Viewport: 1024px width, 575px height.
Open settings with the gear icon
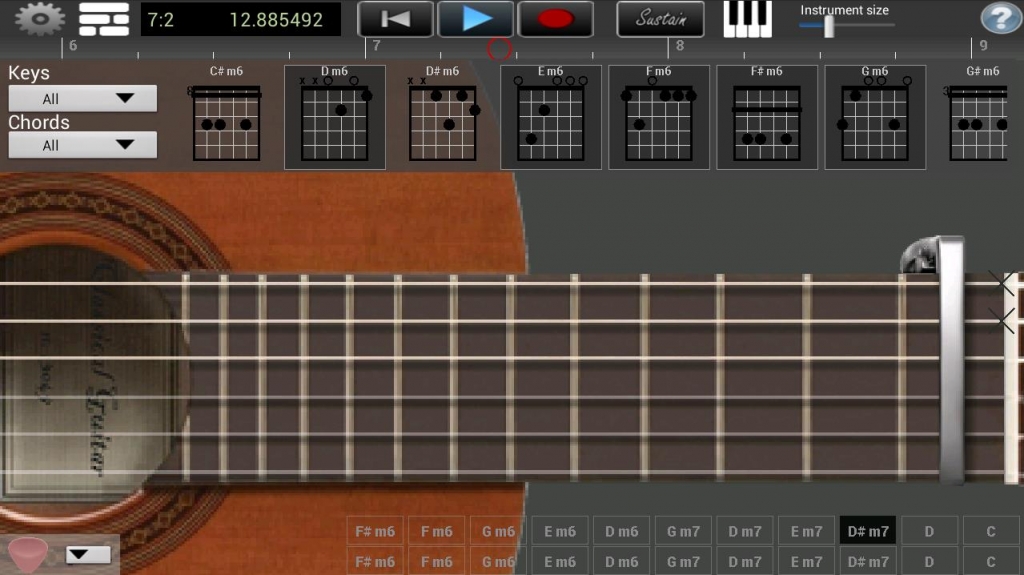click(40, 18)
